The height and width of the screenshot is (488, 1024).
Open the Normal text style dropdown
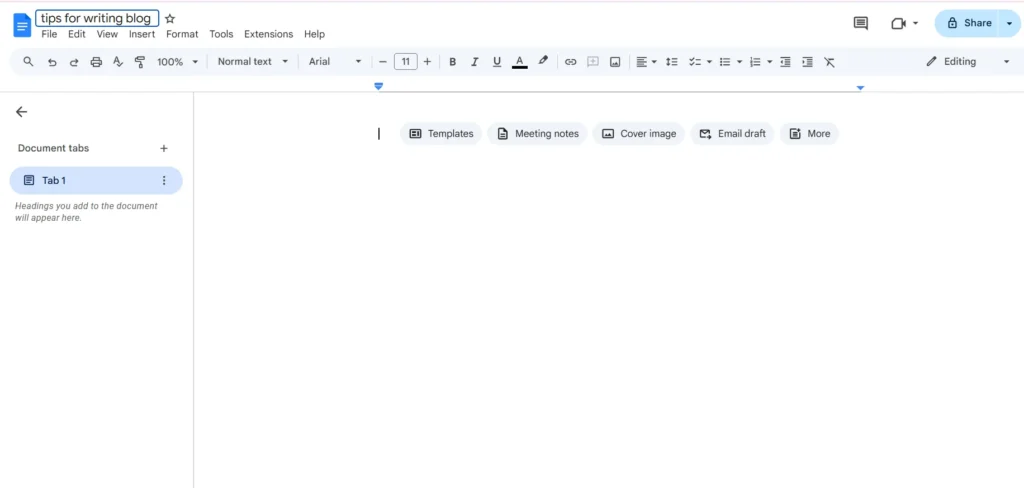(252, 62)
